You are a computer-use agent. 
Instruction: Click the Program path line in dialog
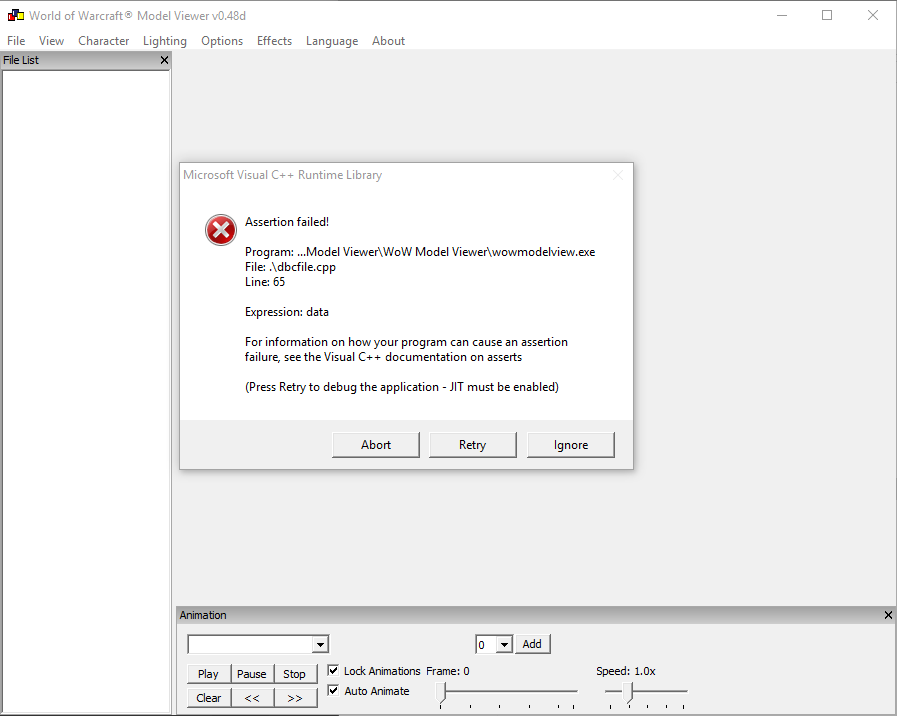(x=420, y=252)
